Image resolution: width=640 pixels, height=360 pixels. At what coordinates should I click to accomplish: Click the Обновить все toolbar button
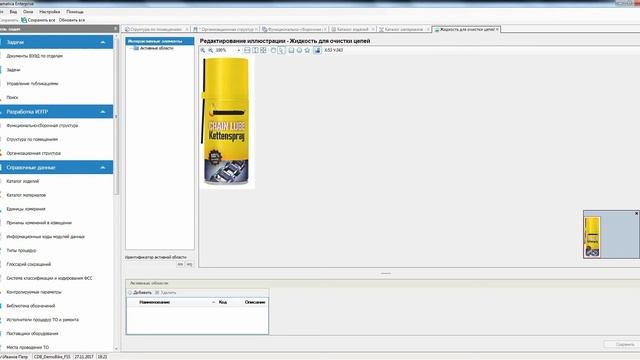click(72, 20)
